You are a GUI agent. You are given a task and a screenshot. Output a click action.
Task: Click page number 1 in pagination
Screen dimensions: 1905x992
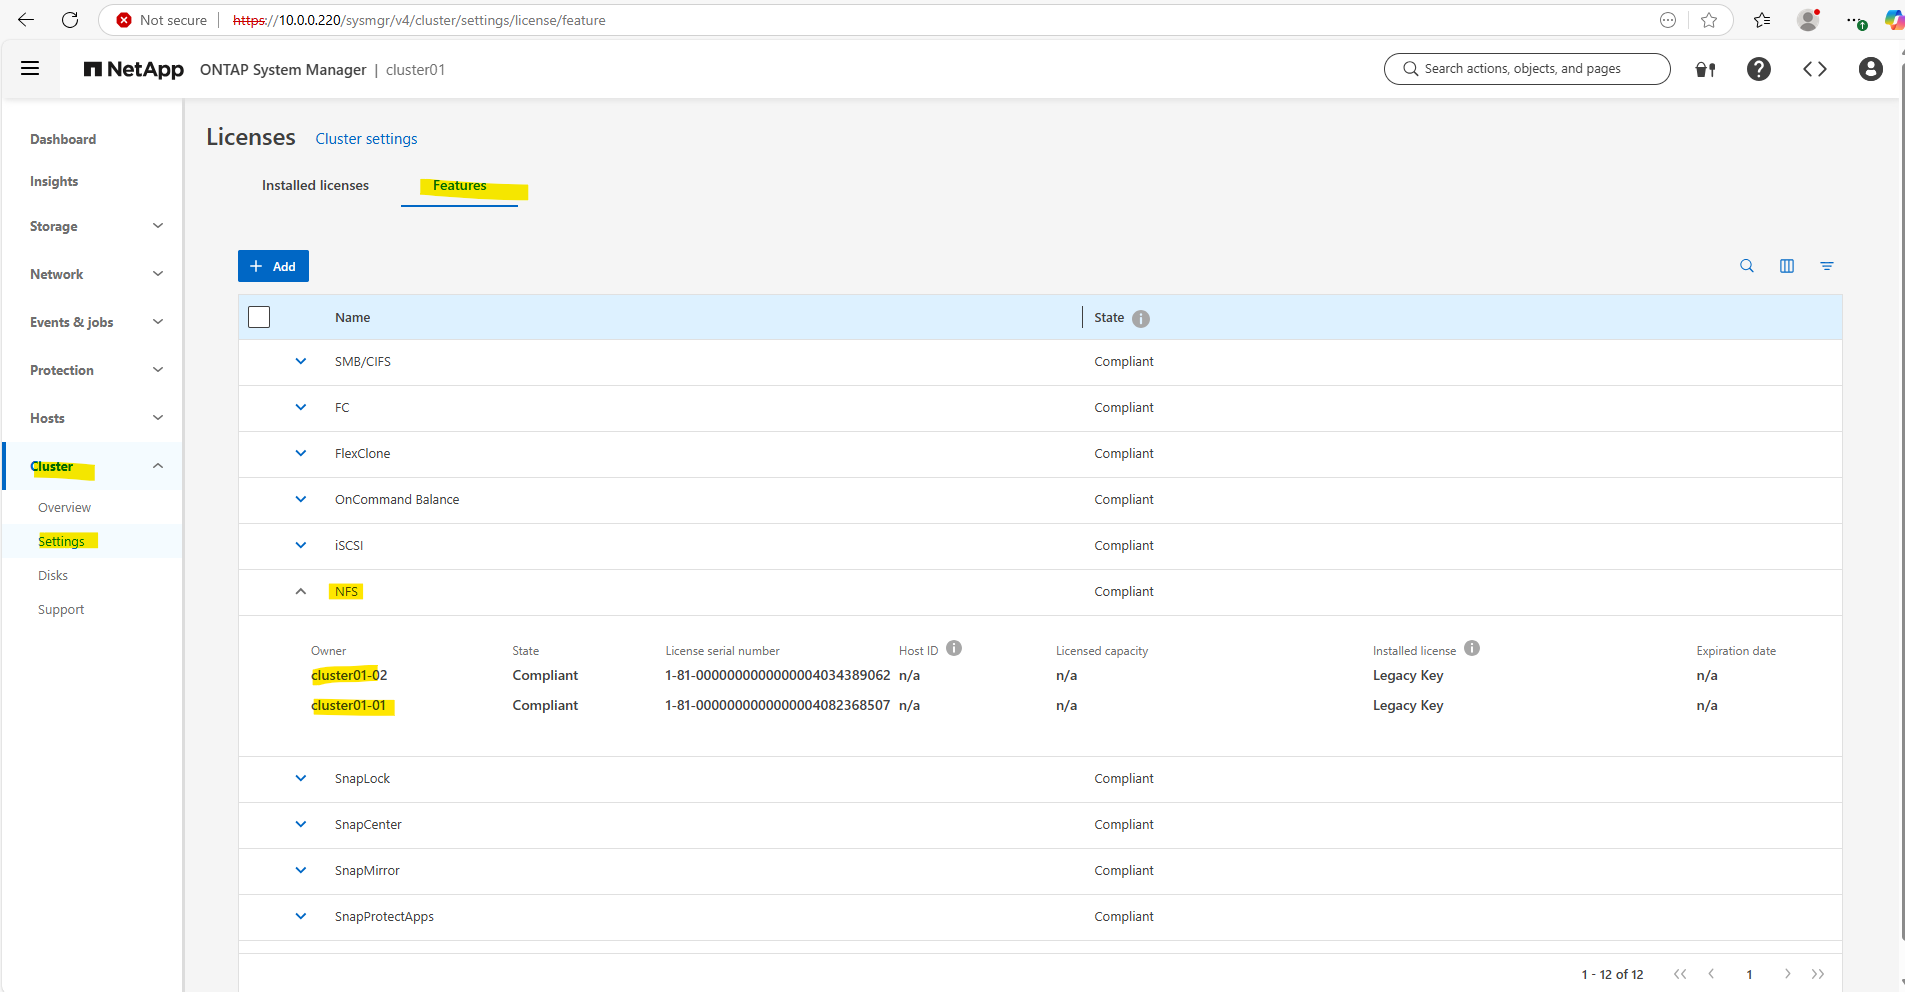point(1749,974)
